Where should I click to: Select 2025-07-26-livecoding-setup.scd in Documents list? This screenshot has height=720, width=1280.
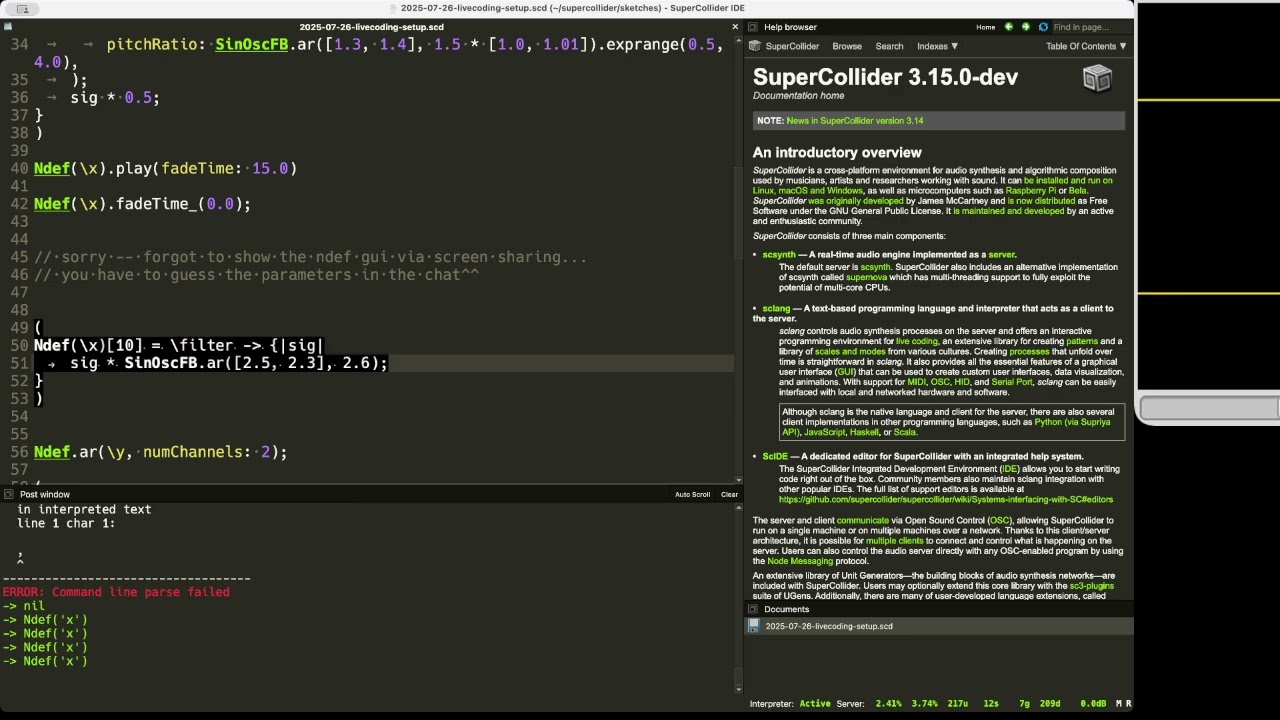[x=939, y=626]
